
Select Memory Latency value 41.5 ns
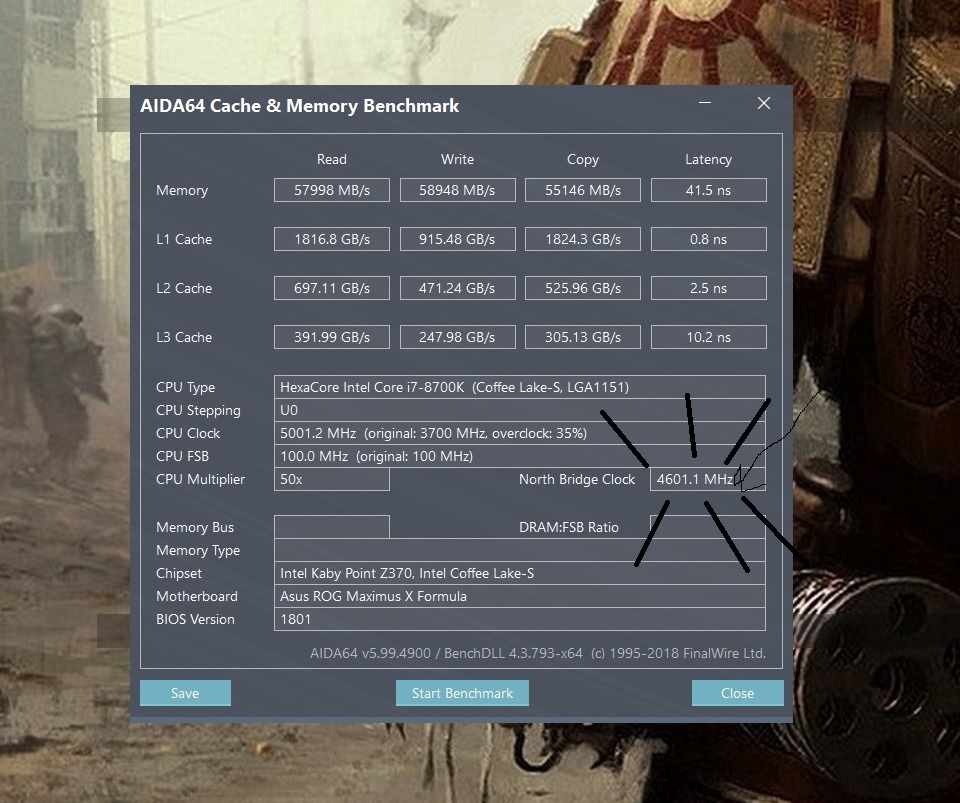(x=708, y=190)
